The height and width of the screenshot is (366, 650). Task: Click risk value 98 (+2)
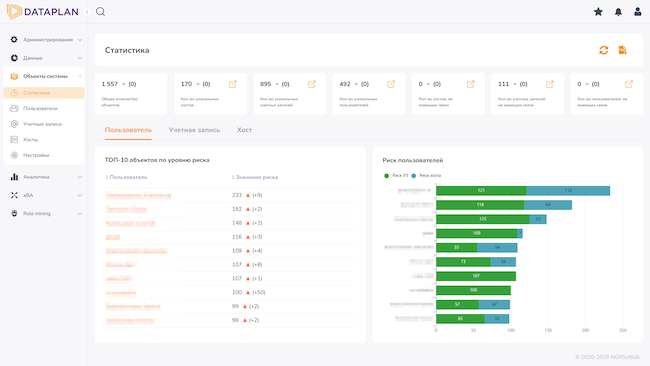[245, 320]
